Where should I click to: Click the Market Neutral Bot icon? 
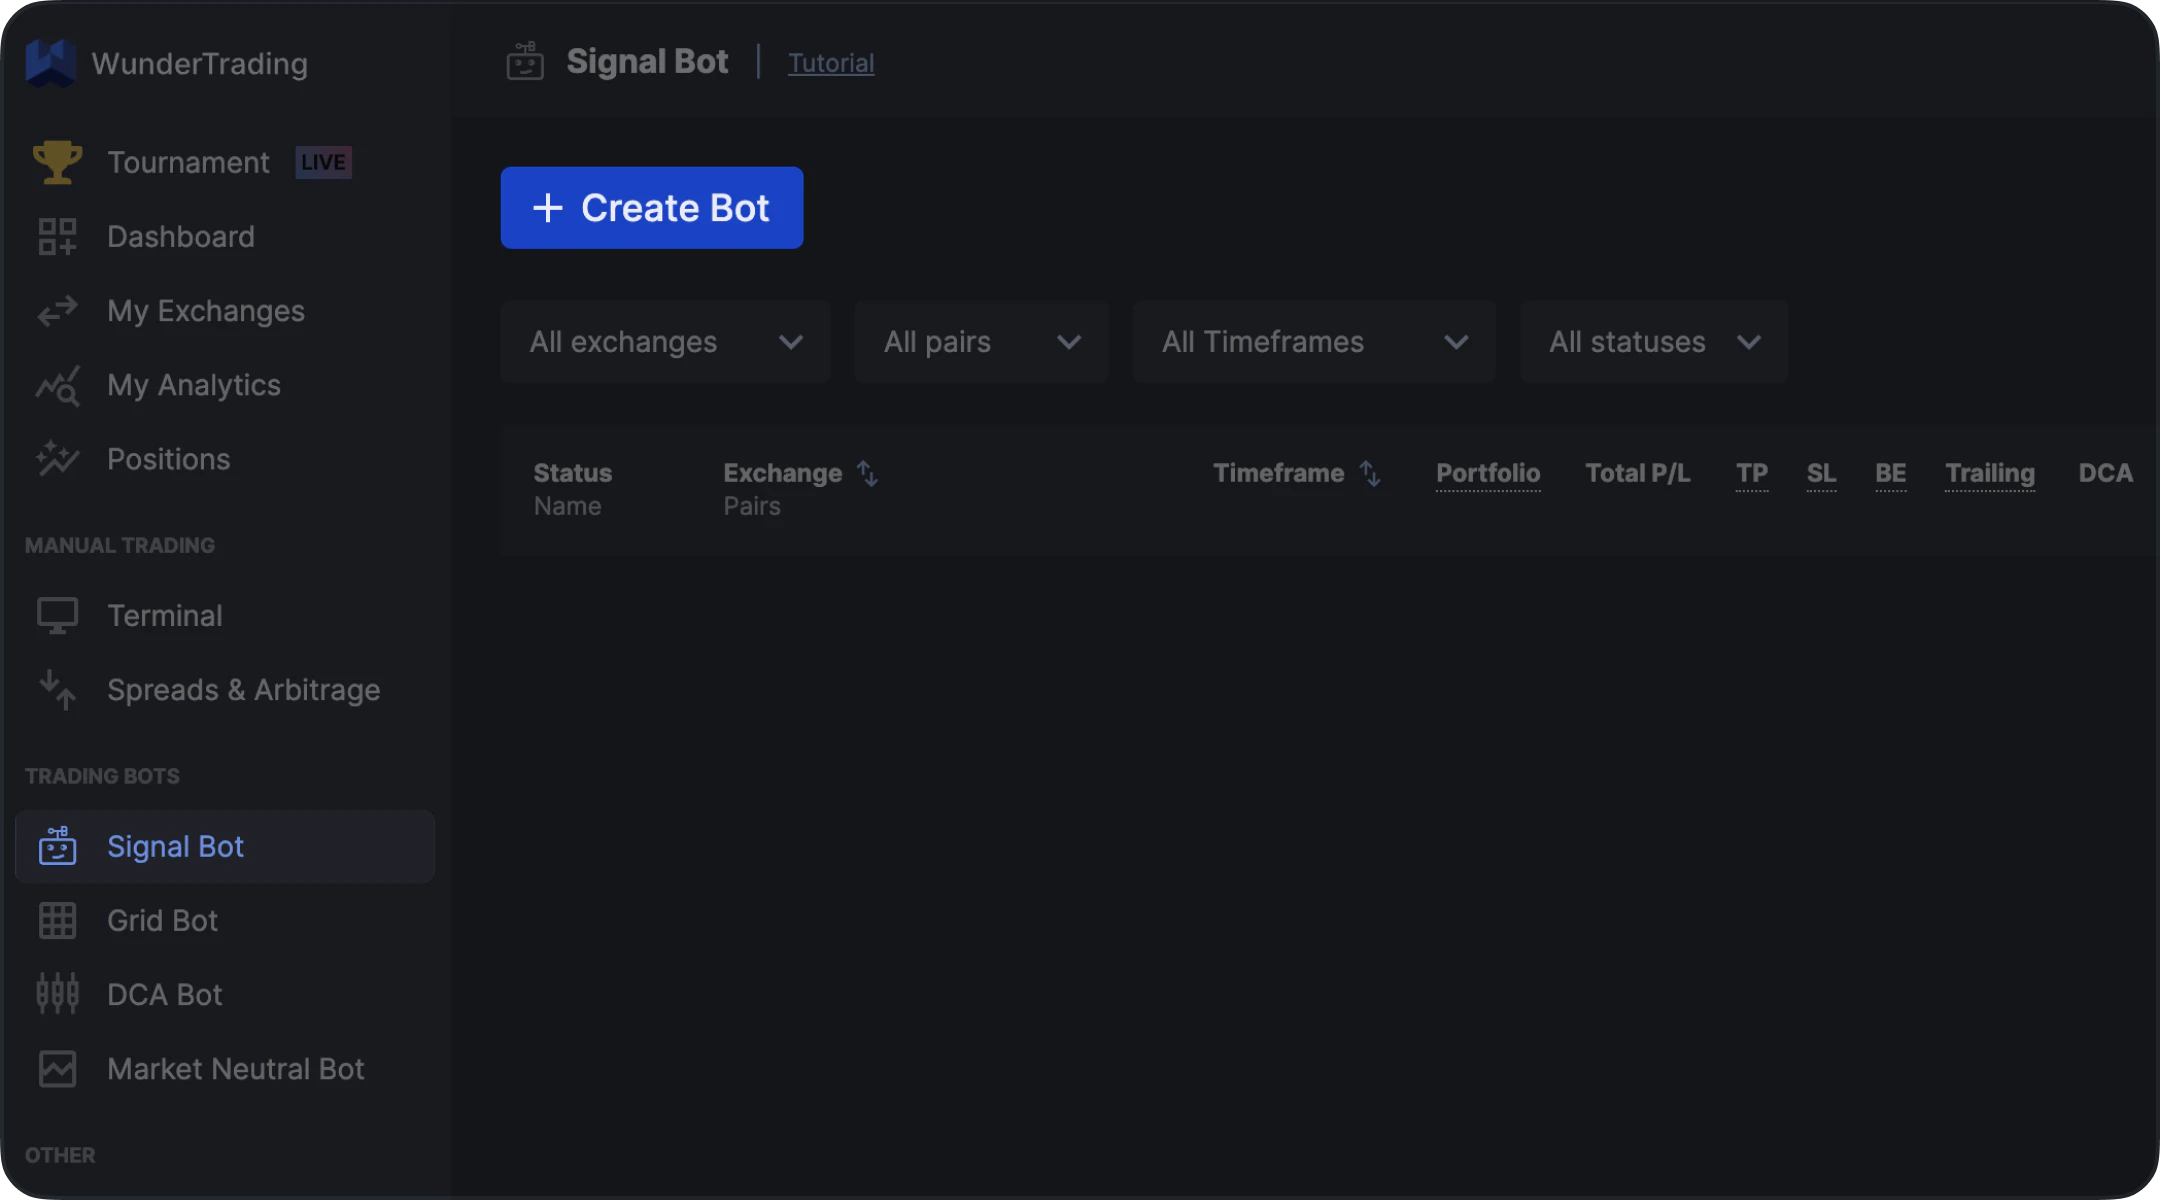(x=57, y=1069)
